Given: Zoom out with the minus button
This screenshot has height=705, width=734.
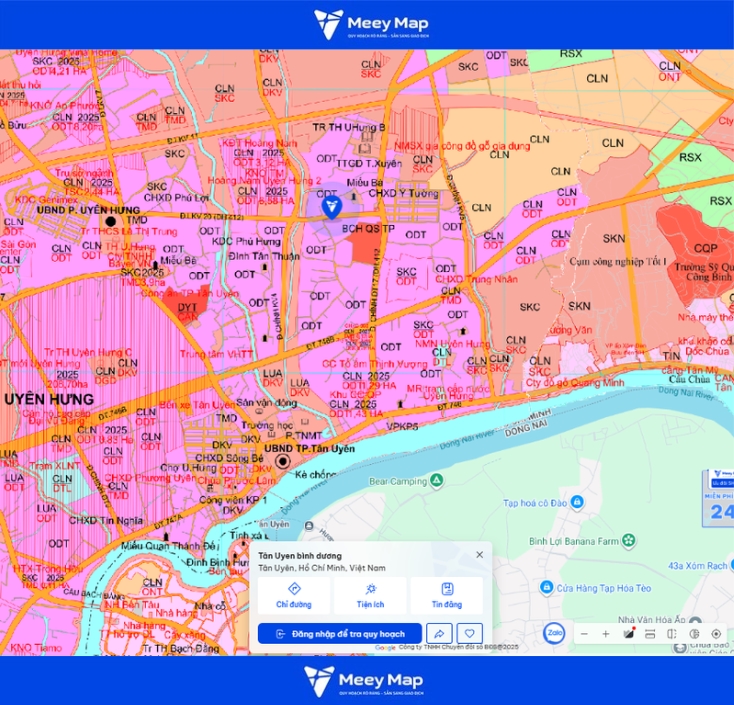Looking at the screenshot, I should click(584, 634).
